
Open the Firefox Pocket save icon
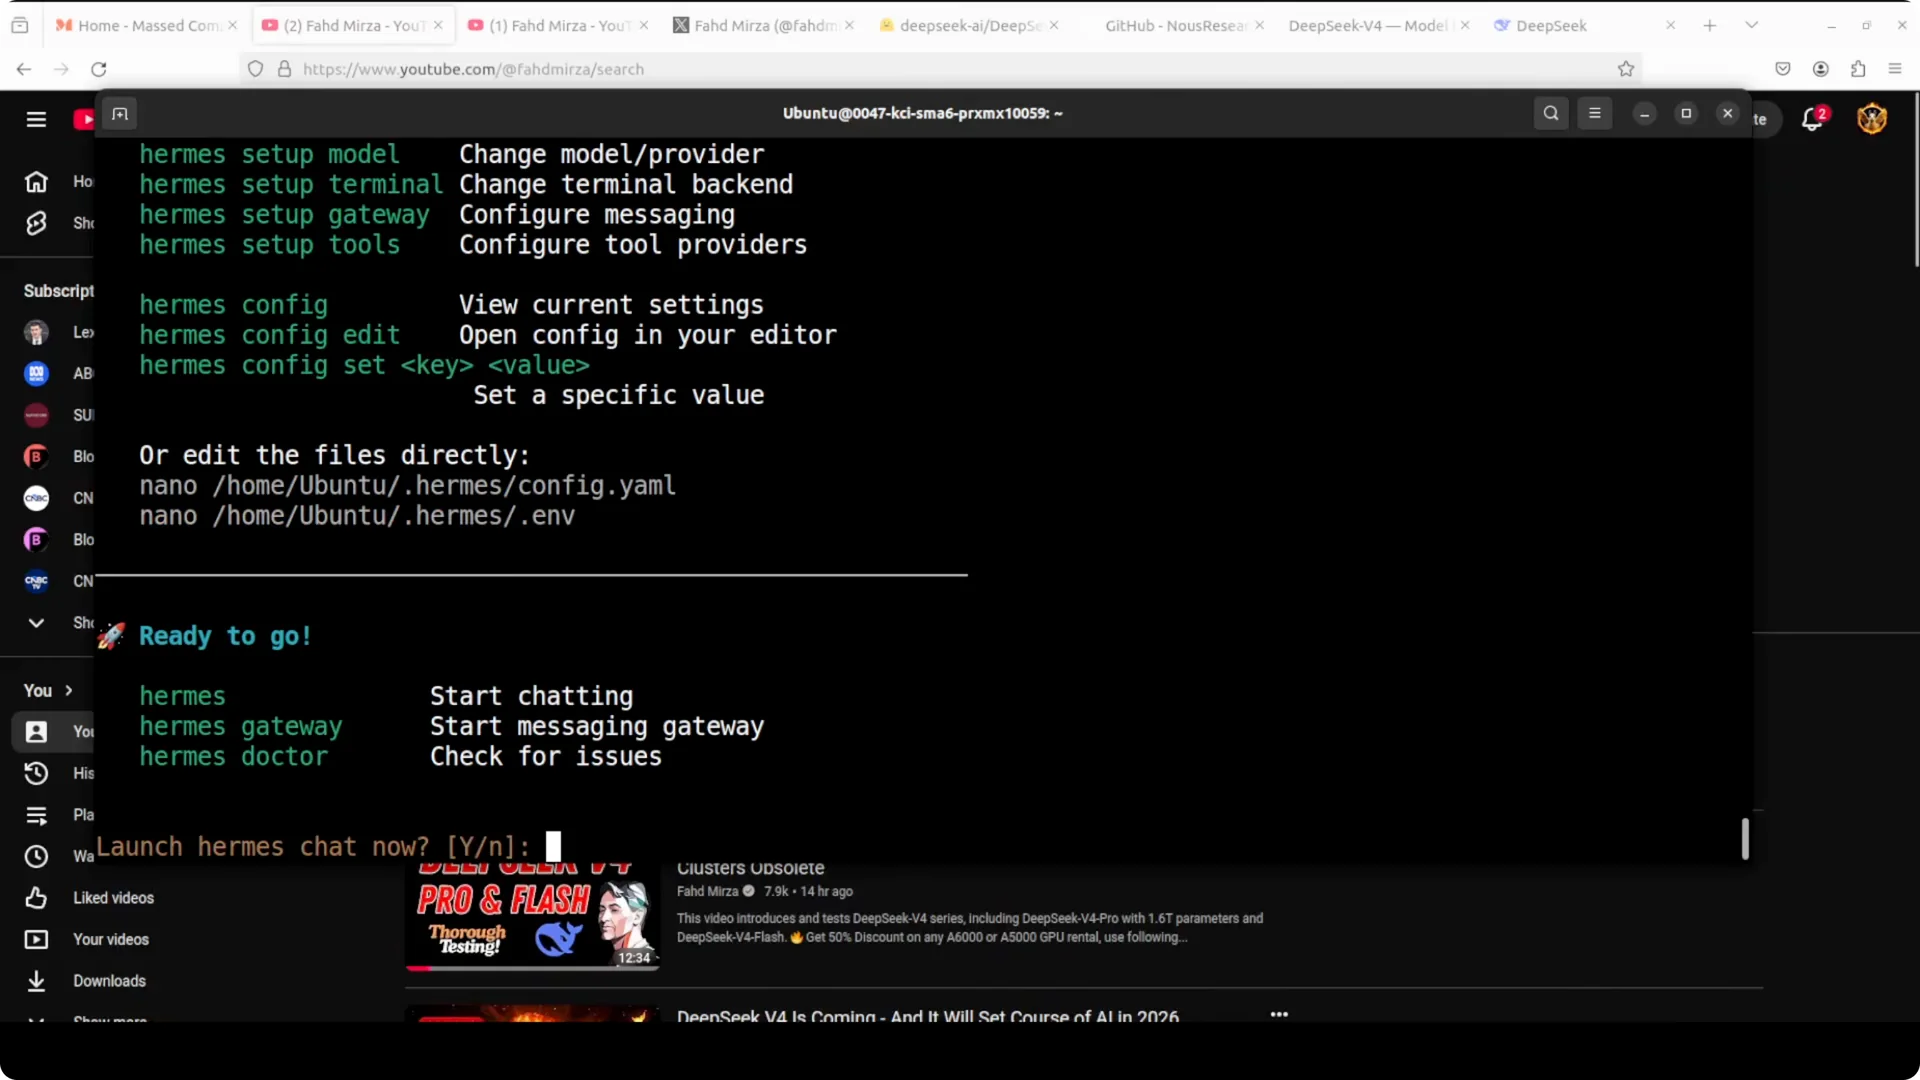pyautogui.click(x=1783, y=69)
